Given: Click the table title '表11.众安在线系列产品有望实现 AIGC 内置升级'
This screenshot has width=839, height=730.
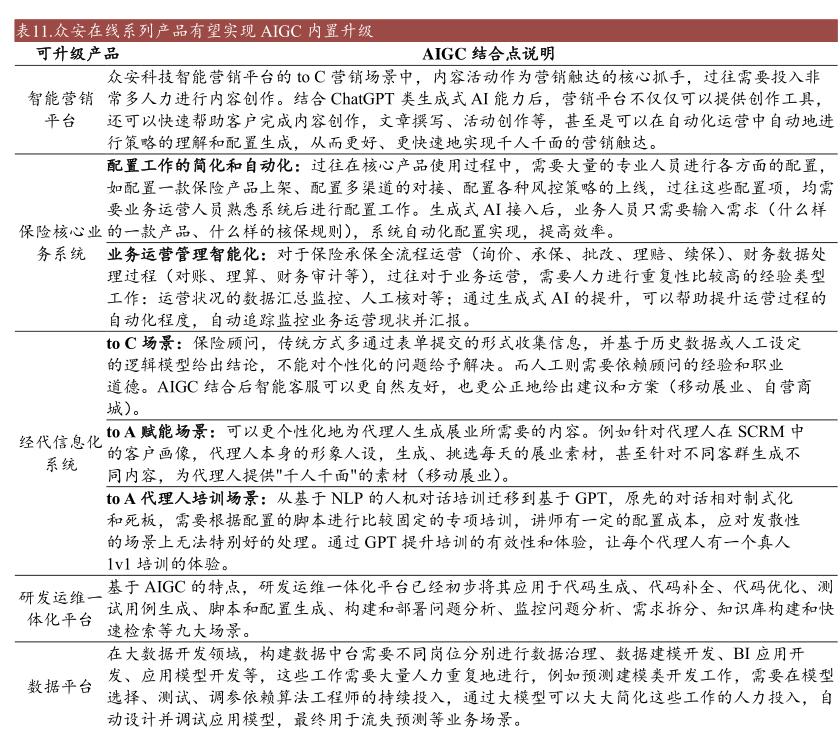Looking at the screenshot, I should pyautogui.click(x=194, y=31).
